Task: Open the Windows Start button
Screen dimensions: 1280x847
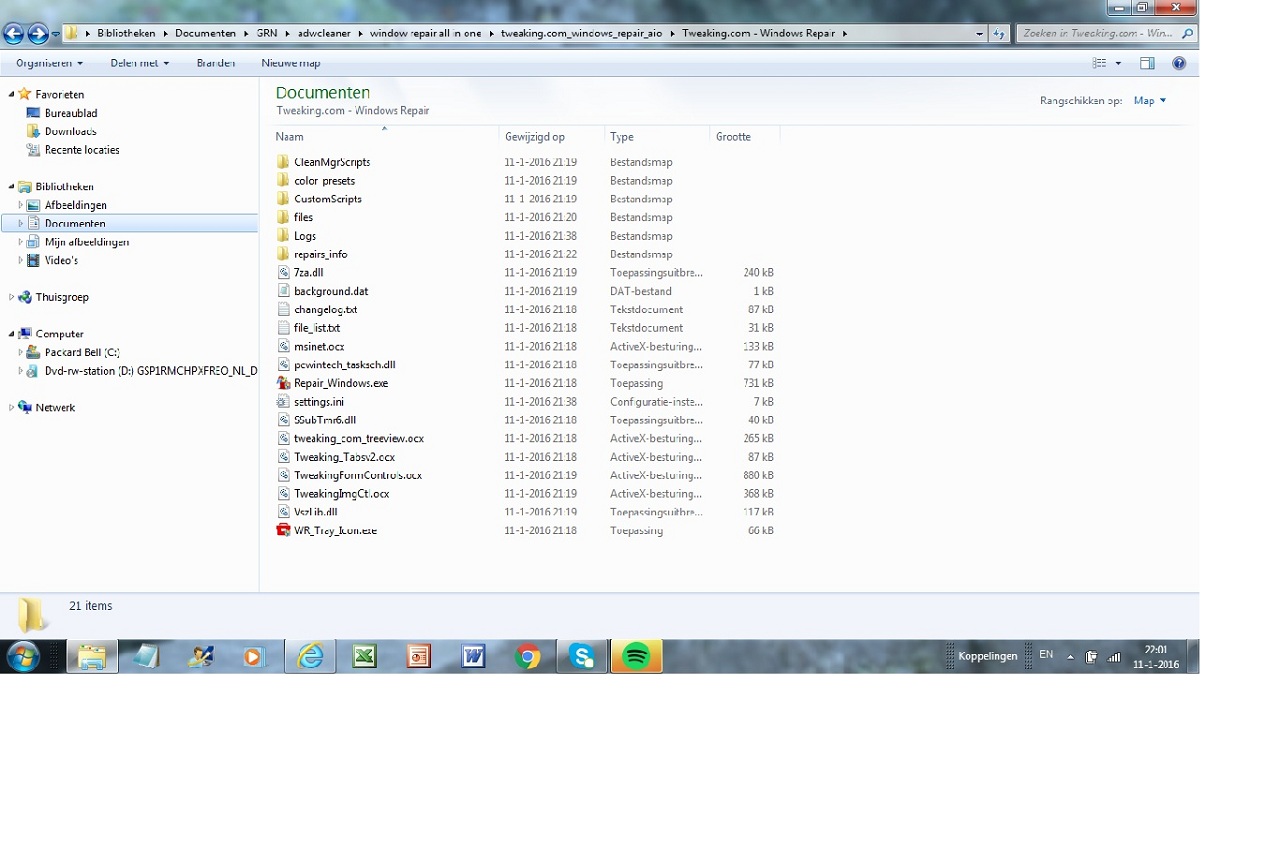Action: (23, 657)
